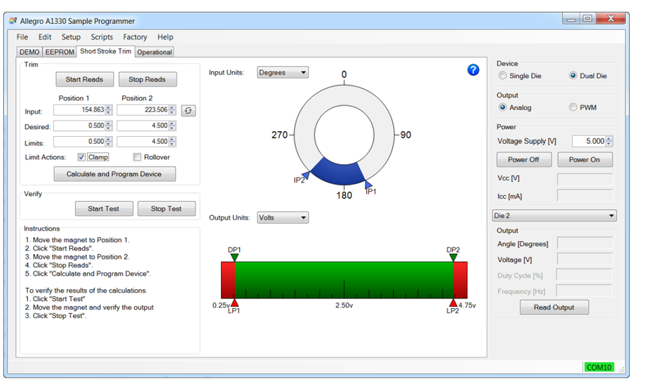Enable the Rollover checkbox

(137, 157)
